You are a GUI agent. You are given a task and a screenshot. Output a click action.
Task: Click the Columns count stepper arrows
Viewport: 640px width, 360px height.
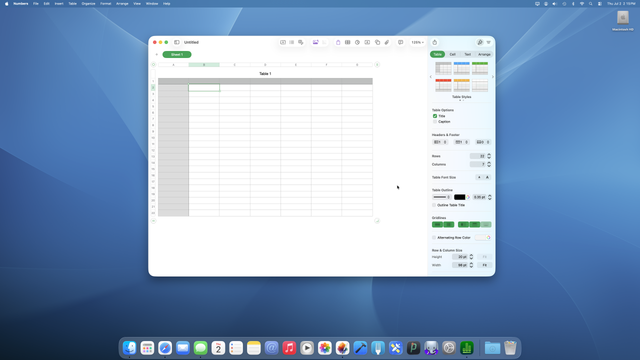coord(489,164)
